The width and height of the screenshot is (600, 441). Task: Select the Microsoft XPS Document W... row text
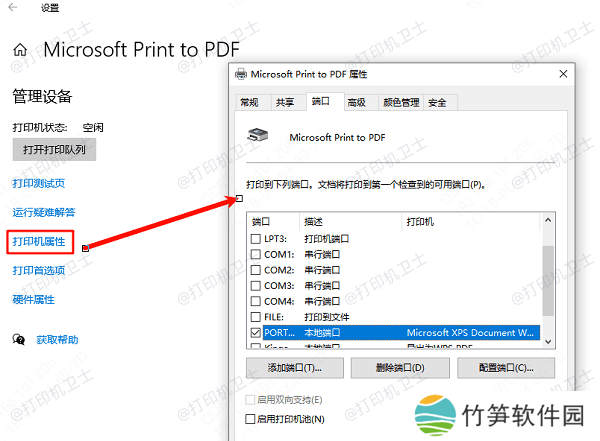[x=470, y=333]
